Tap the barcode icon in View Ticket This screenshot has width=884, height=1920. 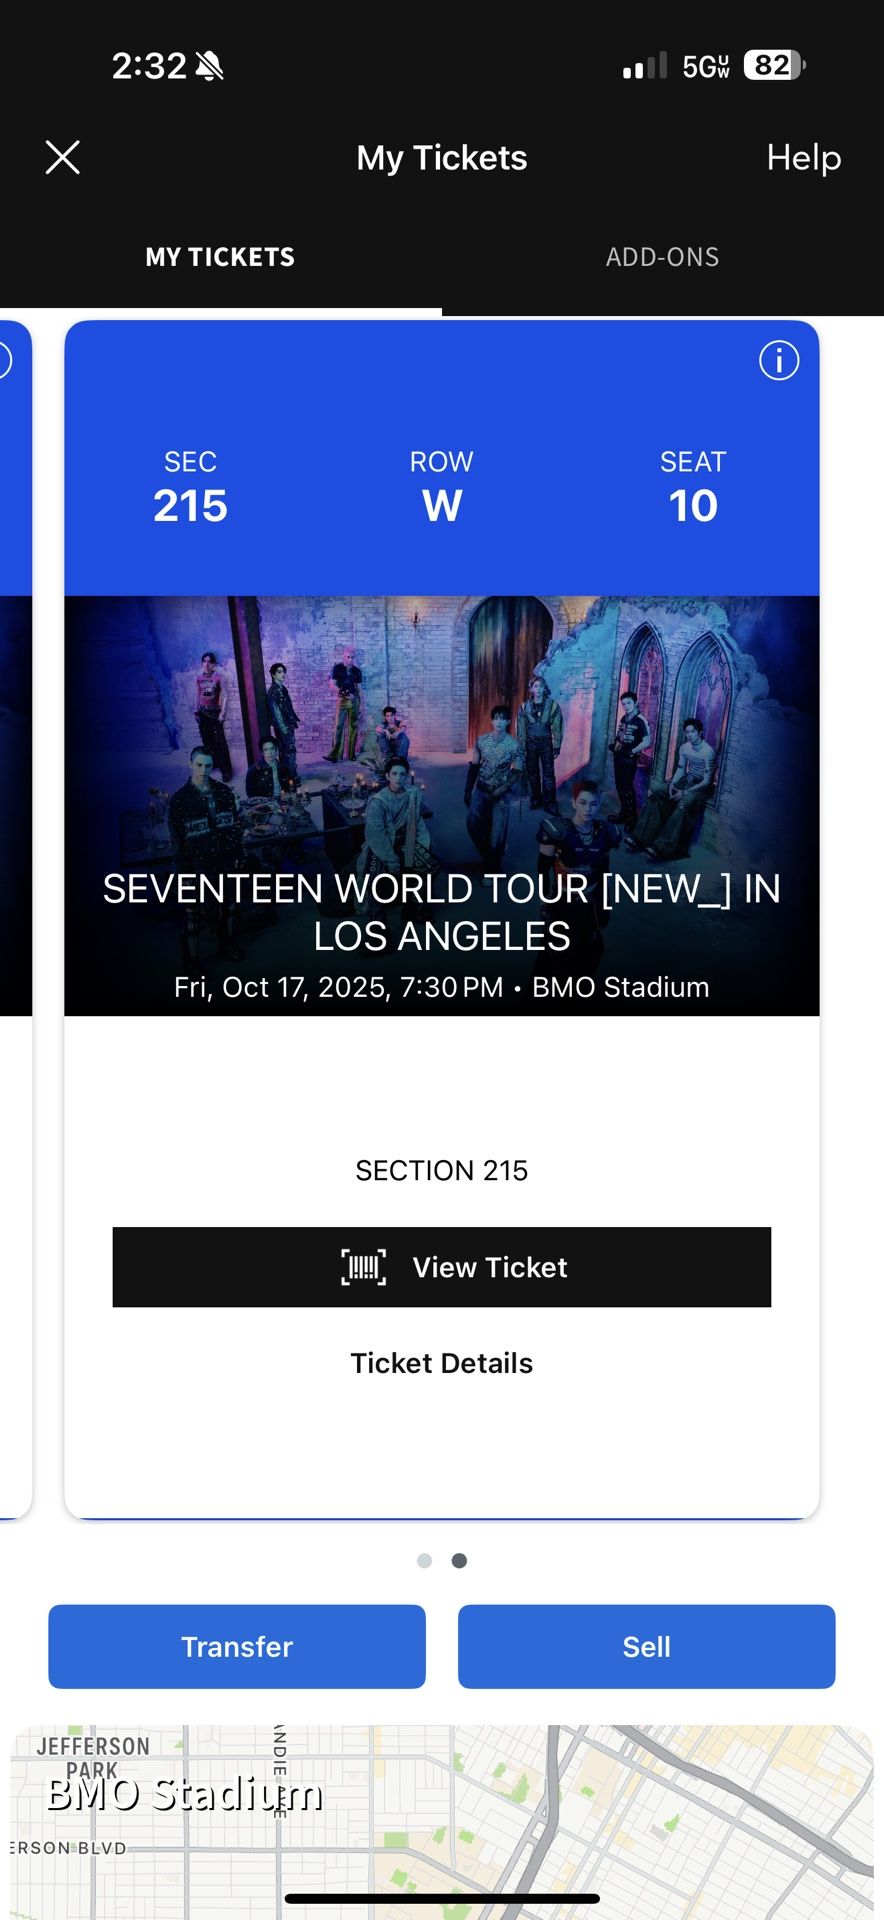click(363, 1267)
